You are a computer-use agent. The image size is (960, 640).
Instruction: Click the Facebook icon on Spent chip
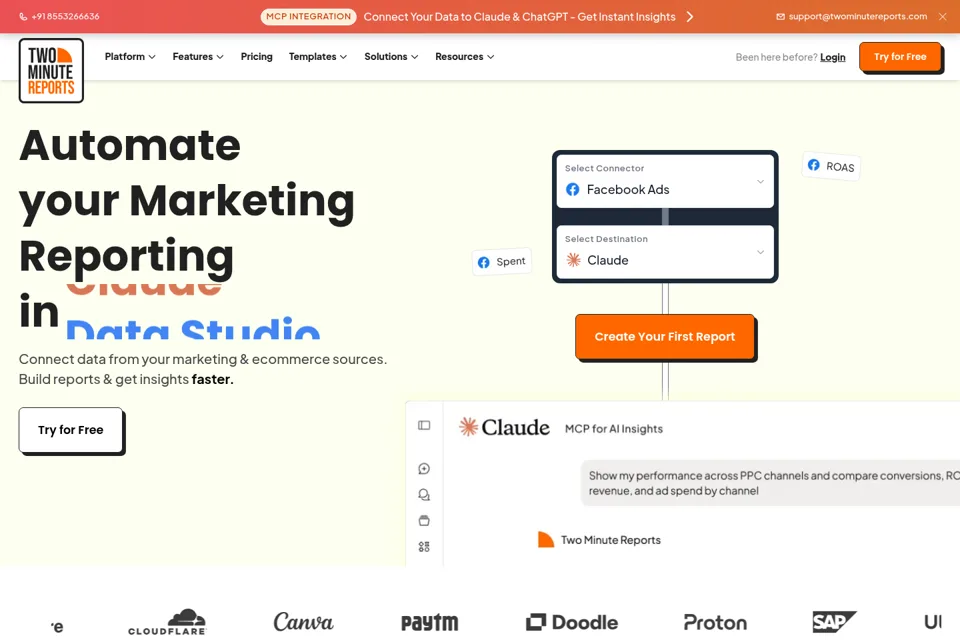pyautogui.click(x=484, y=262)
